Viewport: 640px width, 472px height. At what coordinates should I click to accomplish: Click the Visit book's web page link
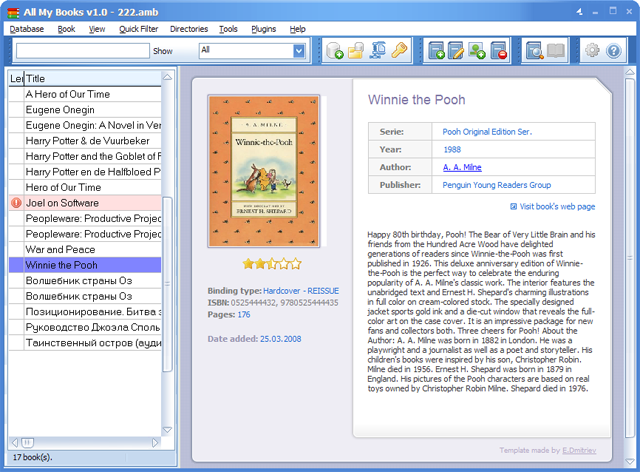pyautogui.click(x=557, y=206)
